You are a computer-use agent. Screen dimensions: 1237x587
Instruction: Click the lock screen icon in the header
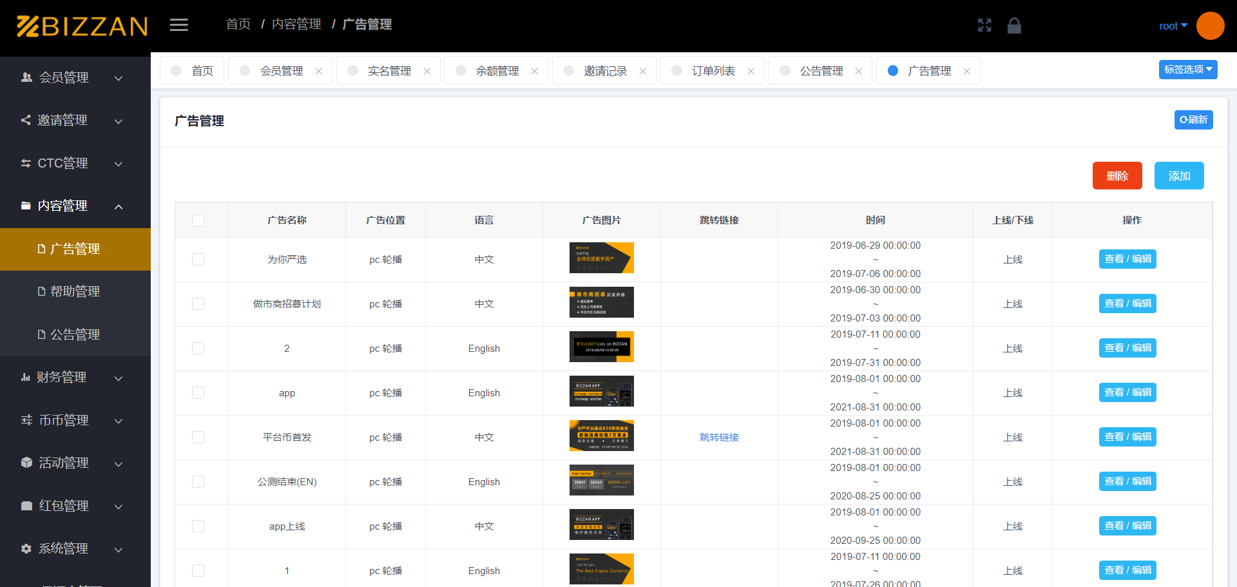[1014, 25]
